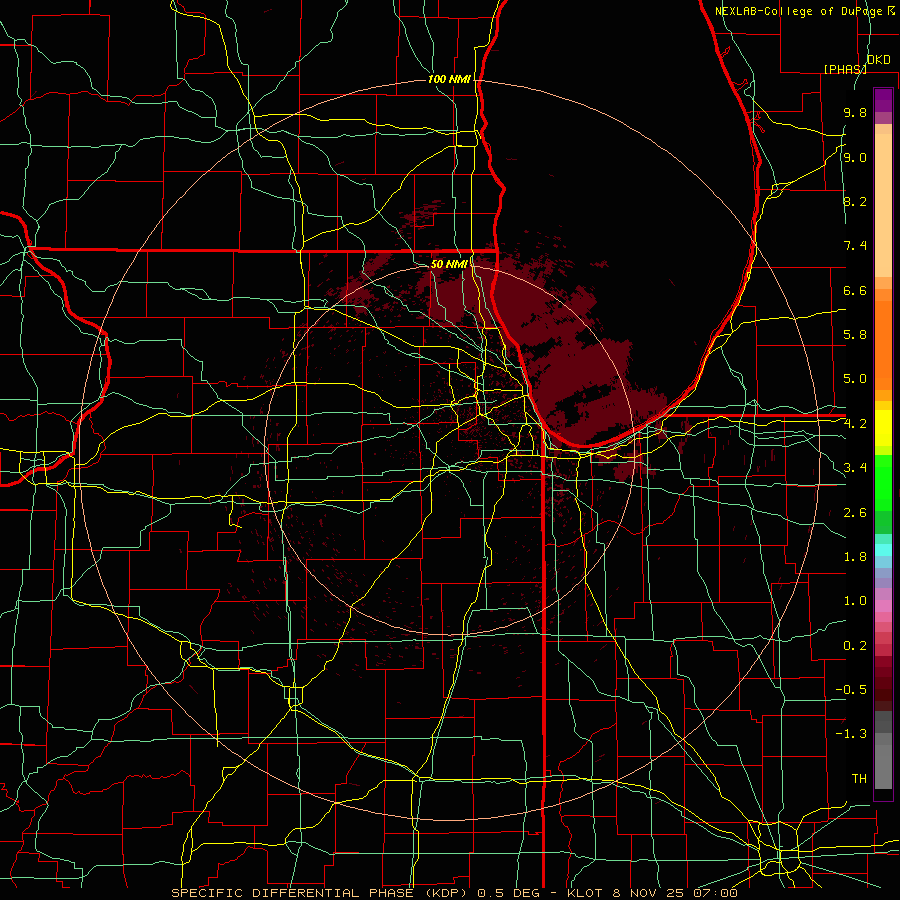Pick the bright green segment of color bar

[x=883, y=482]
